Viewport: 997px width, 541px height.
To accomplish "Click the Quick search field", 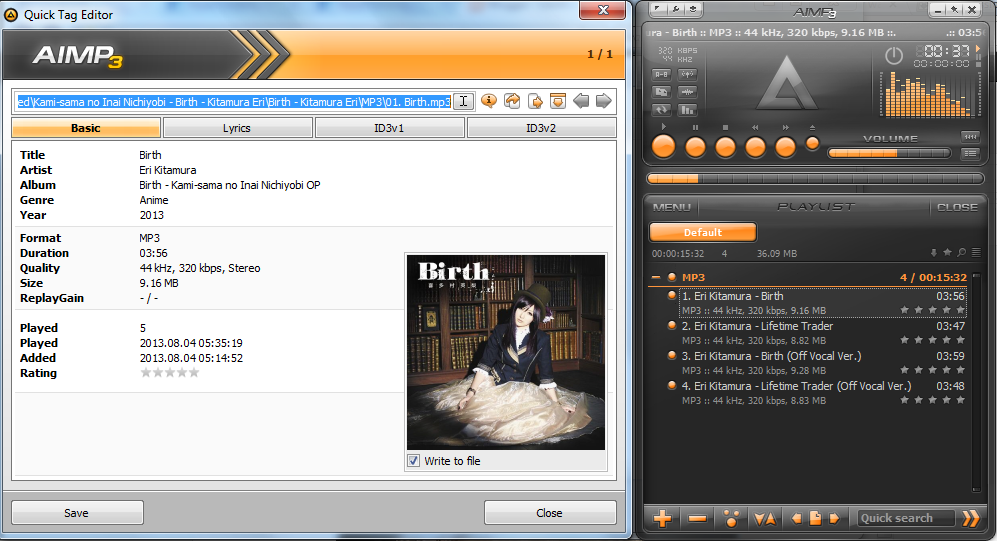I will pyautogui.click(x=905, y=518).
